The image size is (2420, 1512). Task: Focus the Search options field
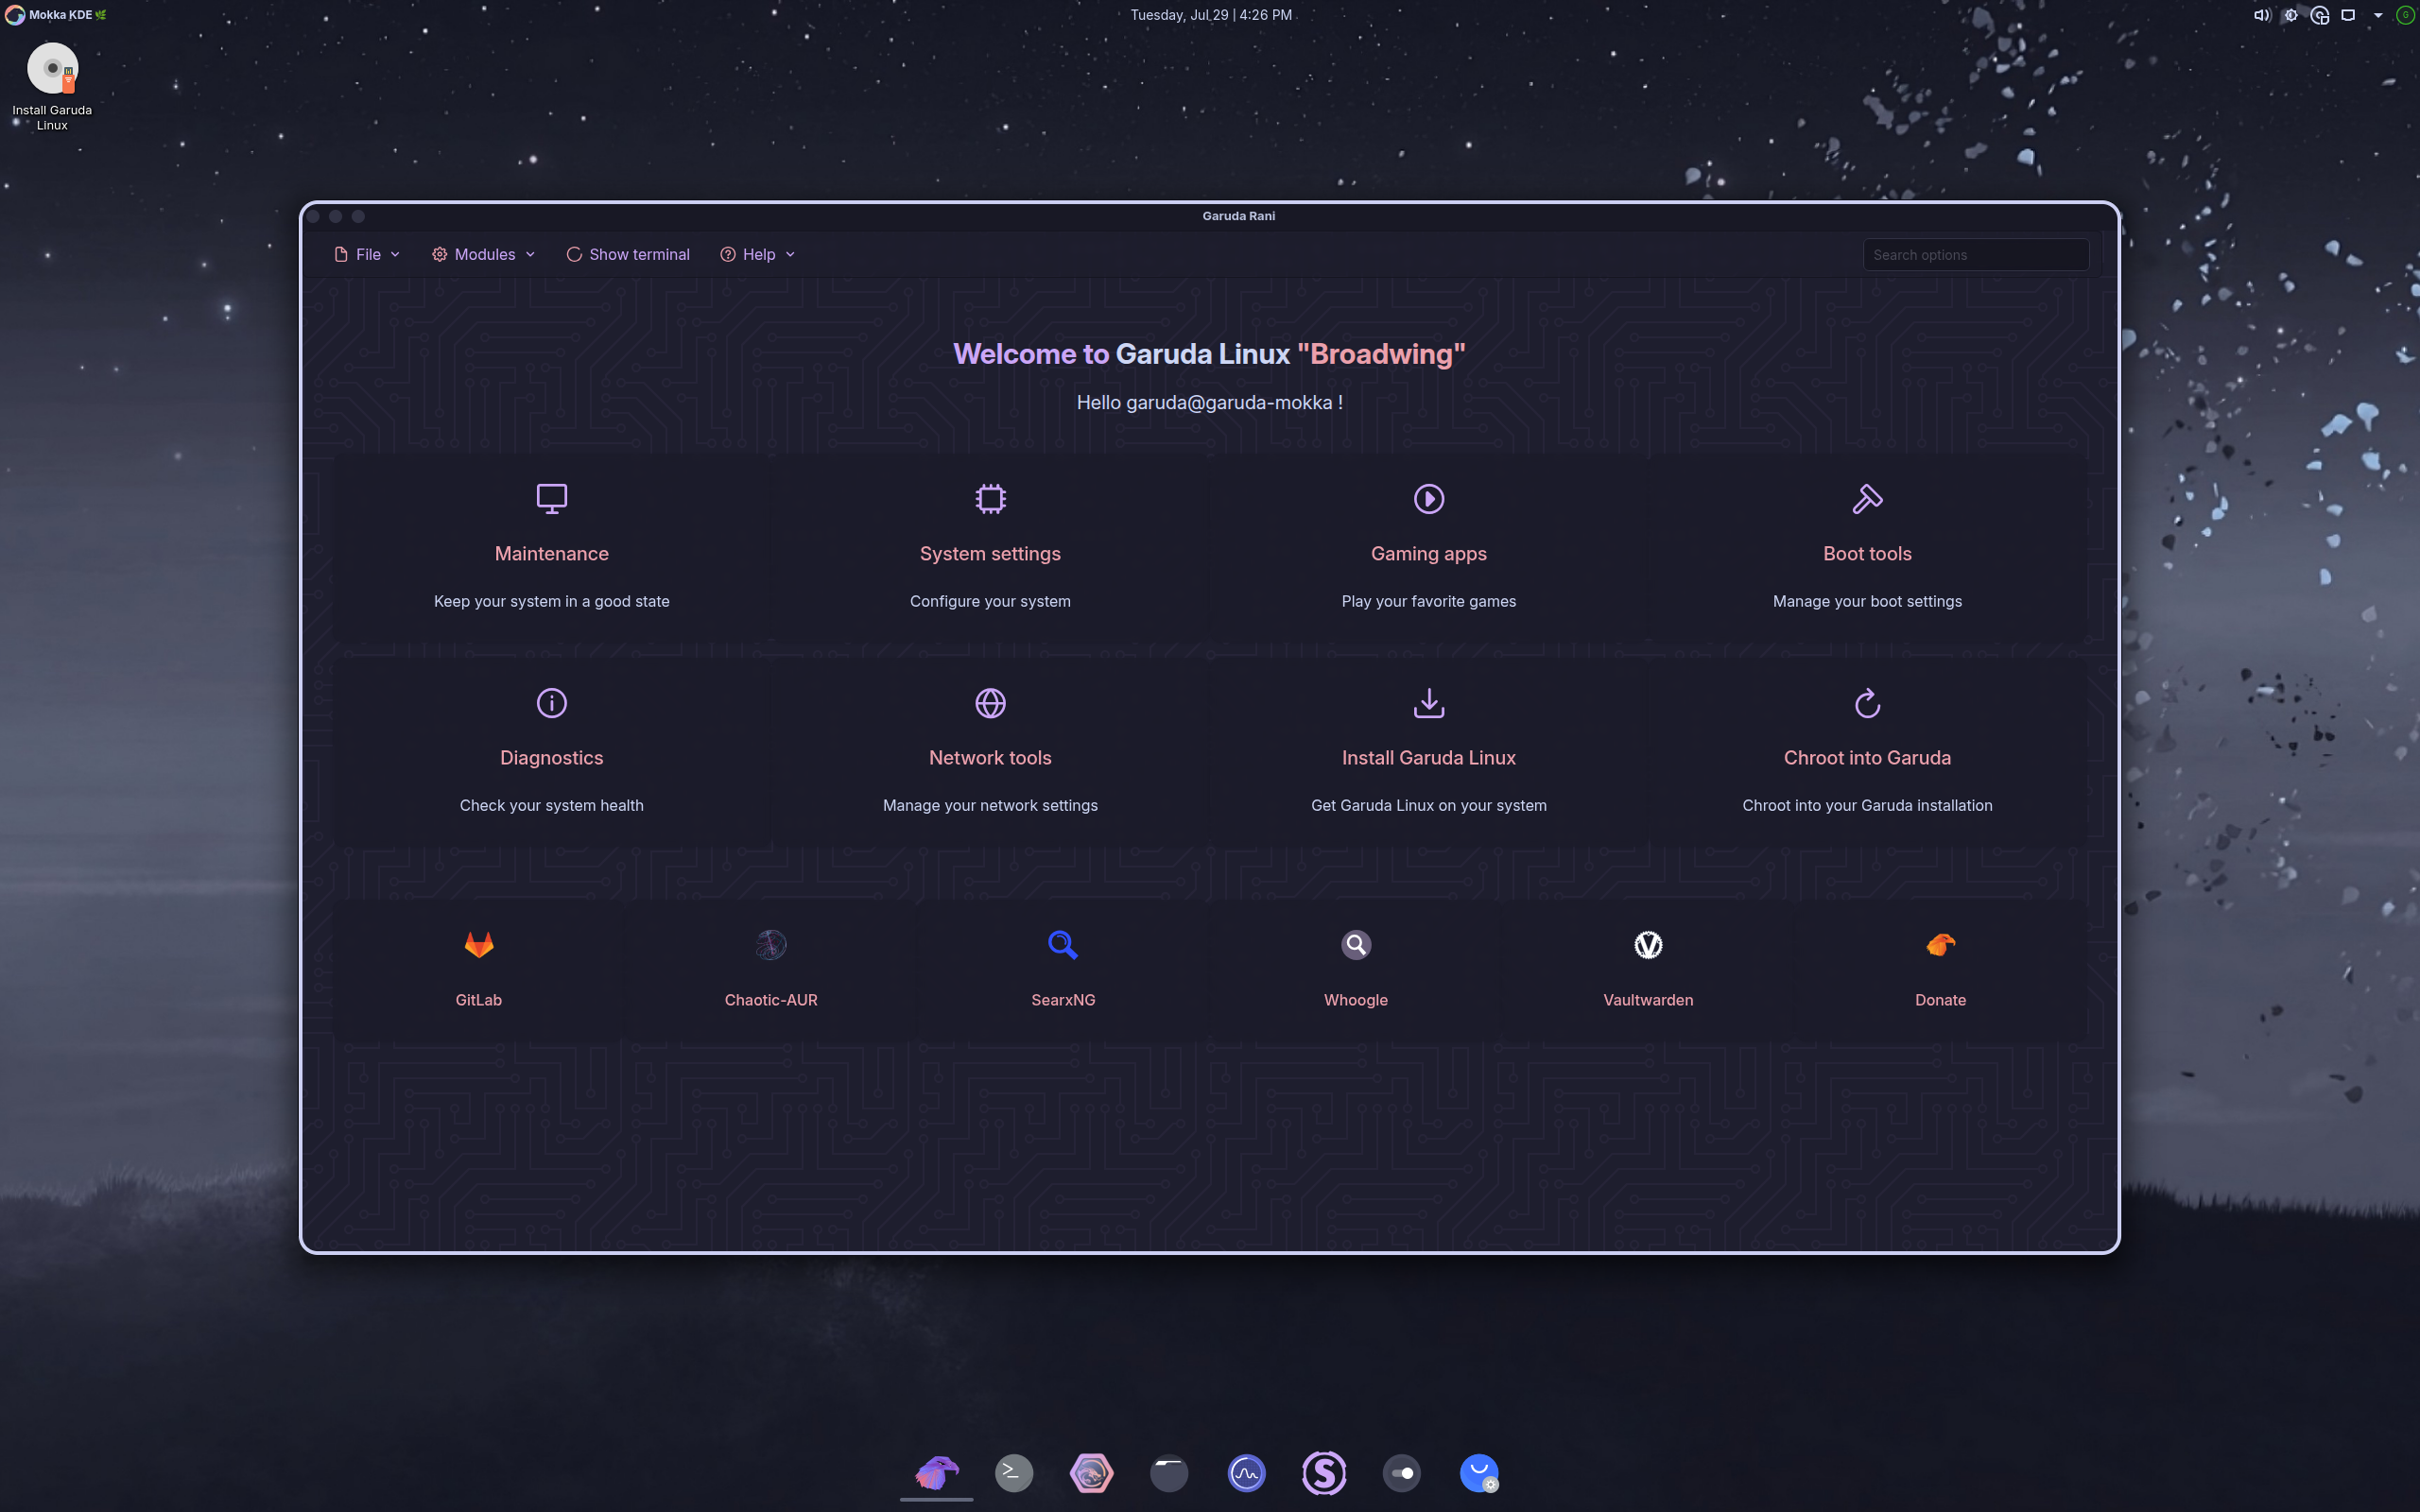[1975, 254]
